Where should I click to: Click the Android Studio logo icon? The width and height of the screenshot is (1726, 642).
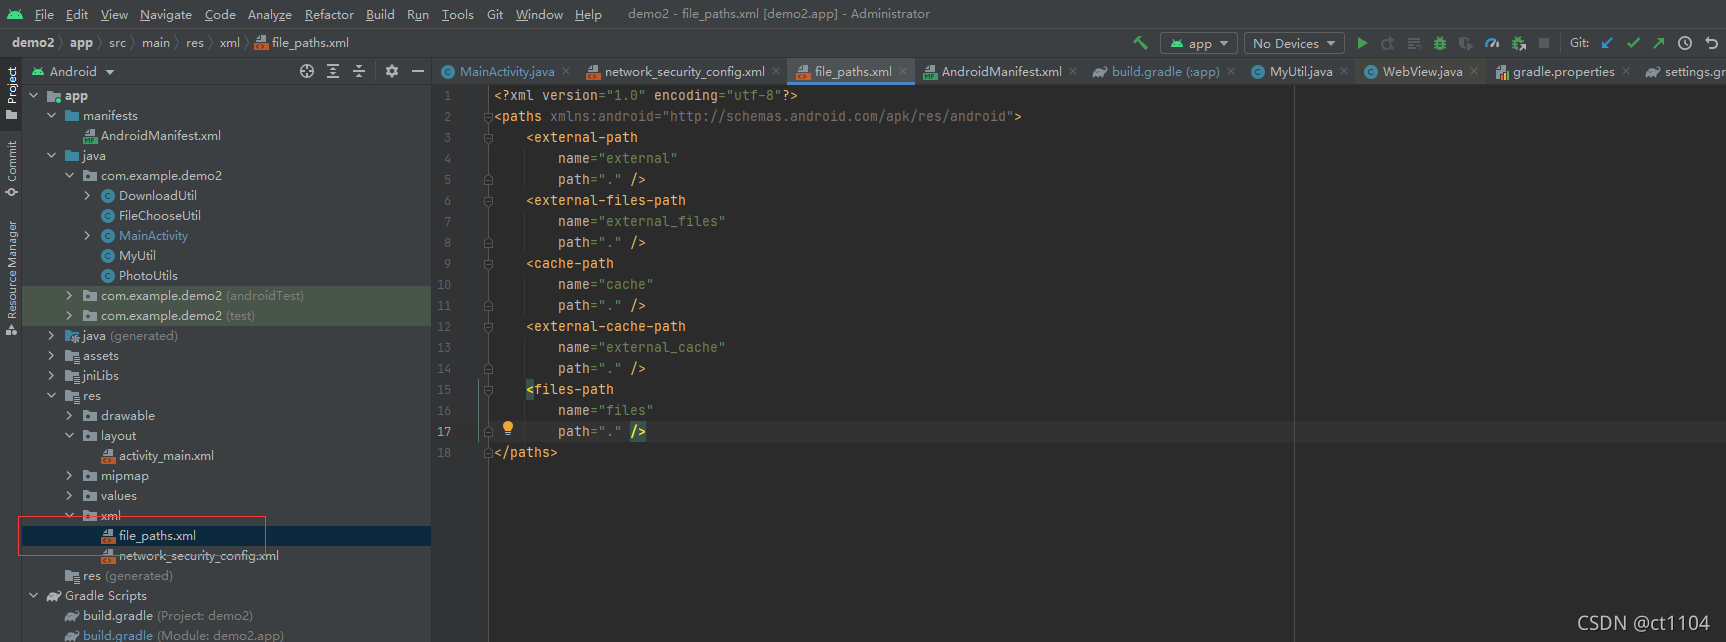(15, 14)
